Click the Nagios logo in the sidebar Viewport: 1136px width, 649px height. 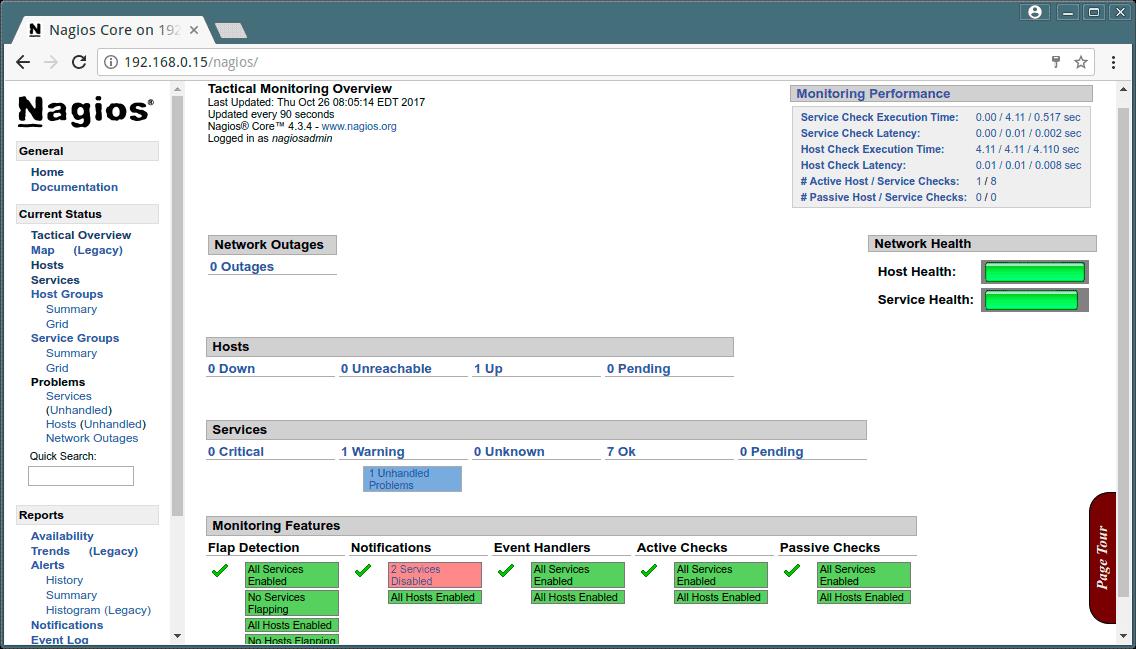(84, 110)
